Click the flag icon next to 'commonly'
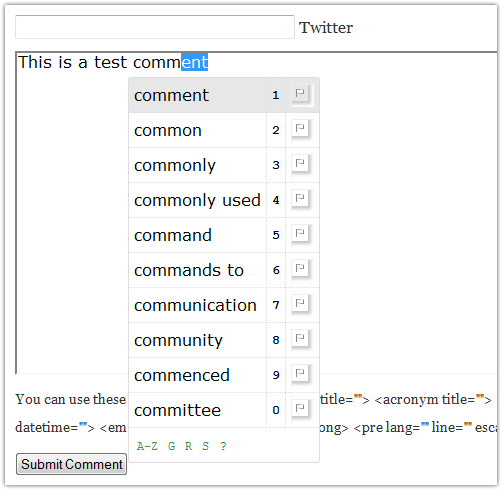The width and height of the screenshot is (500, 490). (x=300, y=164)
